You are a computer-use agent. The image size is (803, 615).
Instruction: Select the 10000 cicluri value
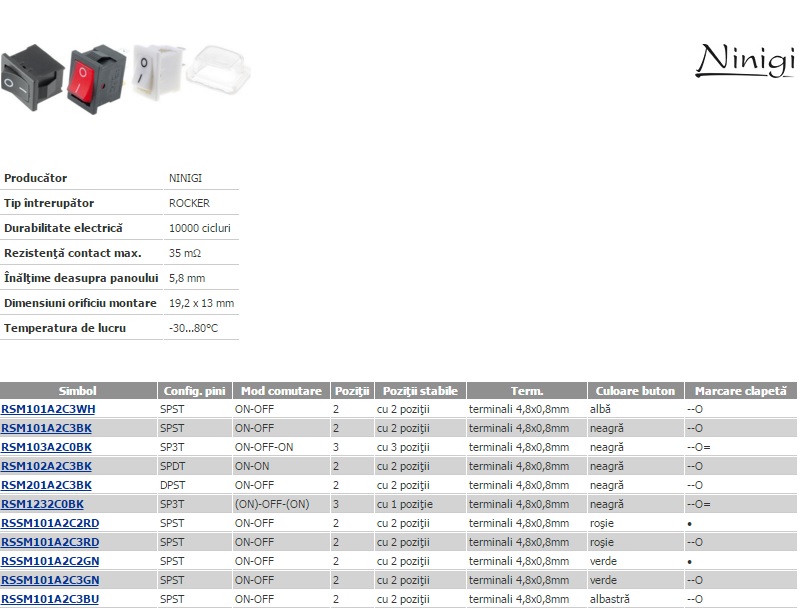click(200, 228)
